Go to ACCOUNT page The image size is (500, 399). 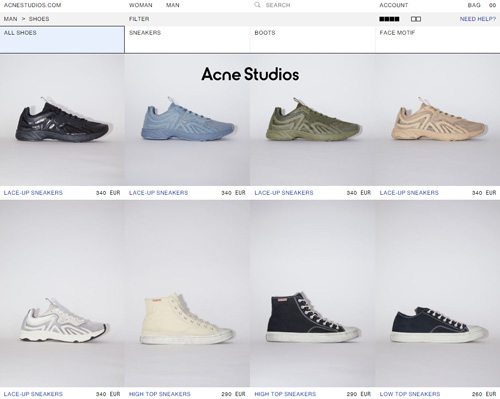pyautogui.click(x=393, y=5)
